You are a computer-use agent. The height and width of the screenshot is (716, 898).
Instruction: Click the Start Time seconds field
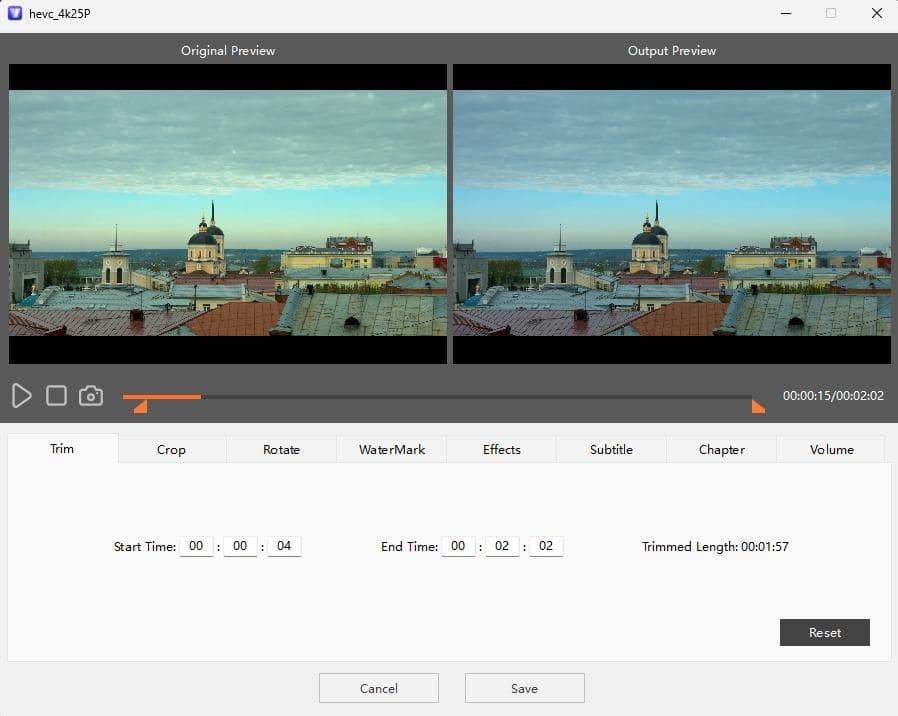coord(284,547)
